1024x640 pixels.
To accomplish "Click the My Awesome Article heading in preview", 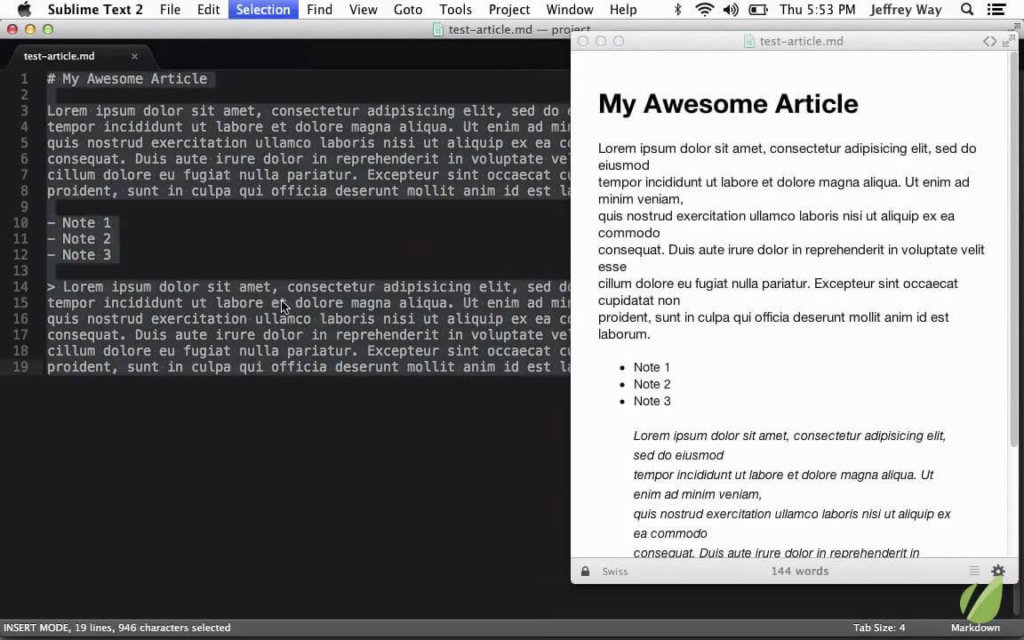I will click(x=728, y=103).
